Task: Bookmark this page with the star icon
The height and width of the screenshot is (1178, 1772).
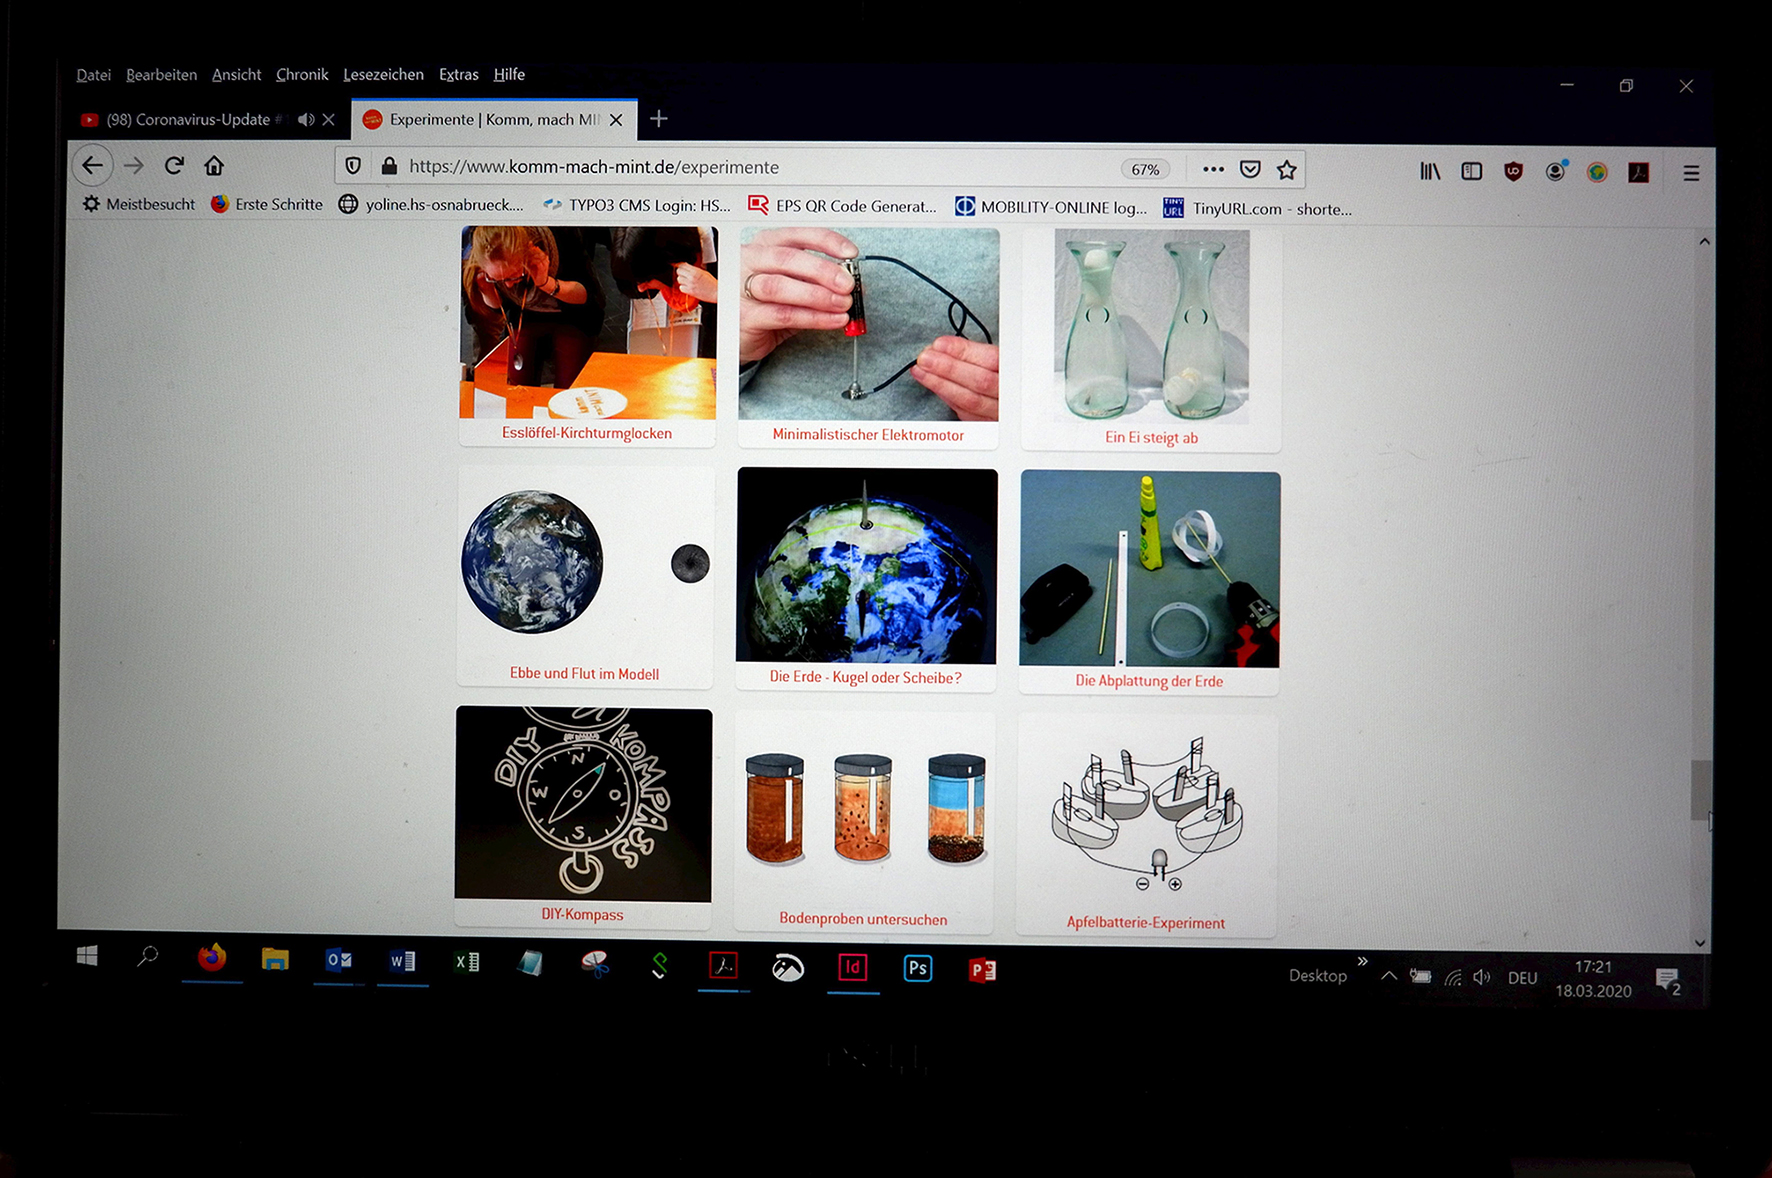Action: click(1287, 170)
